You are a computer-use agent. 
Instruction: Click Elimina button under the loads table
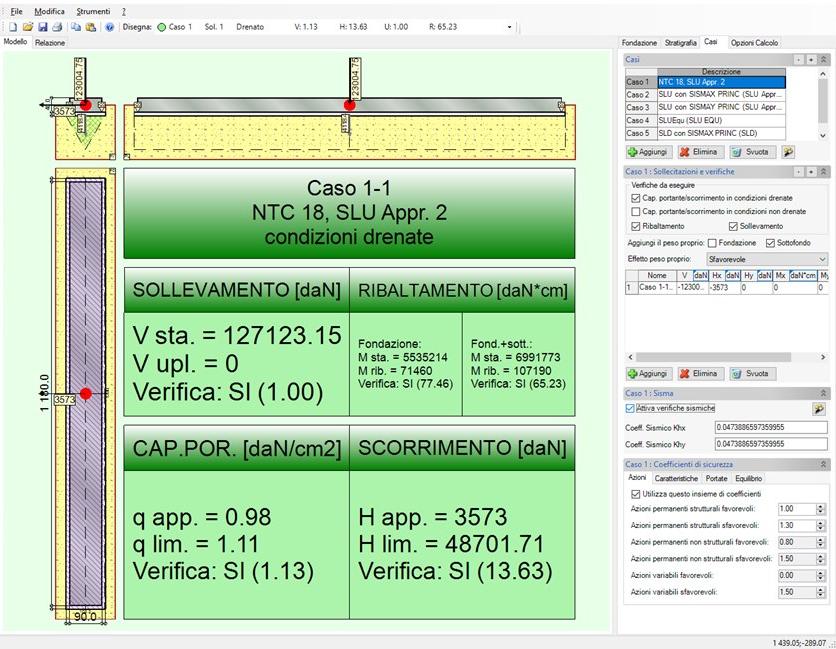[698, 373]
